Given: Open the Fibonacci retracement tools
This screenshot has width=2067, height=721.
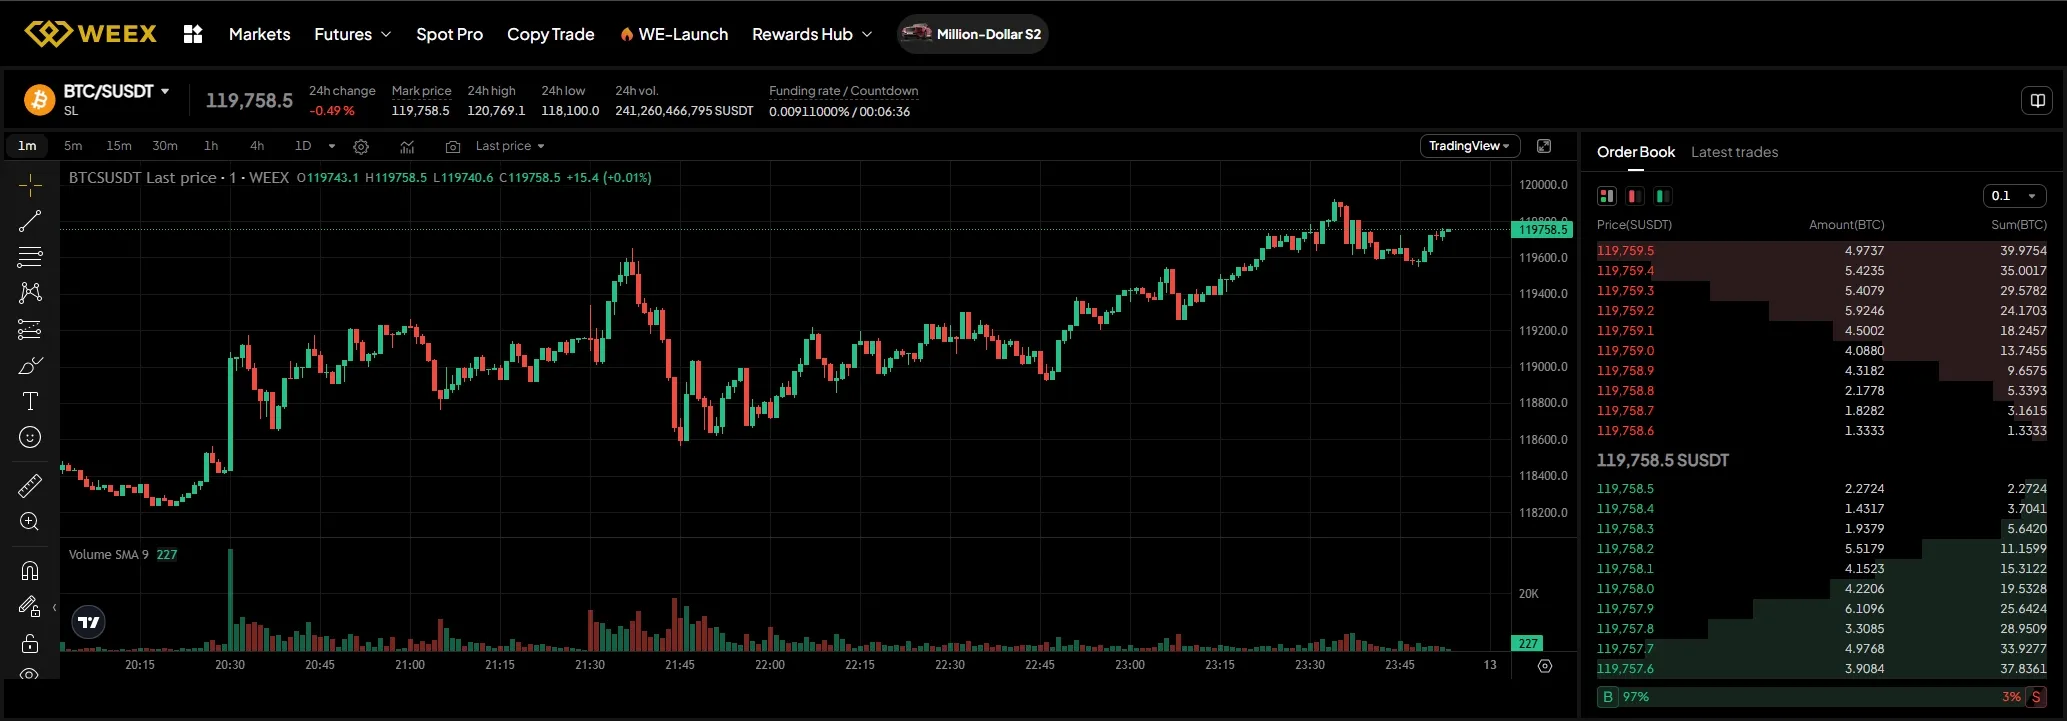Looking at the screenshot, I should point(30,257).
